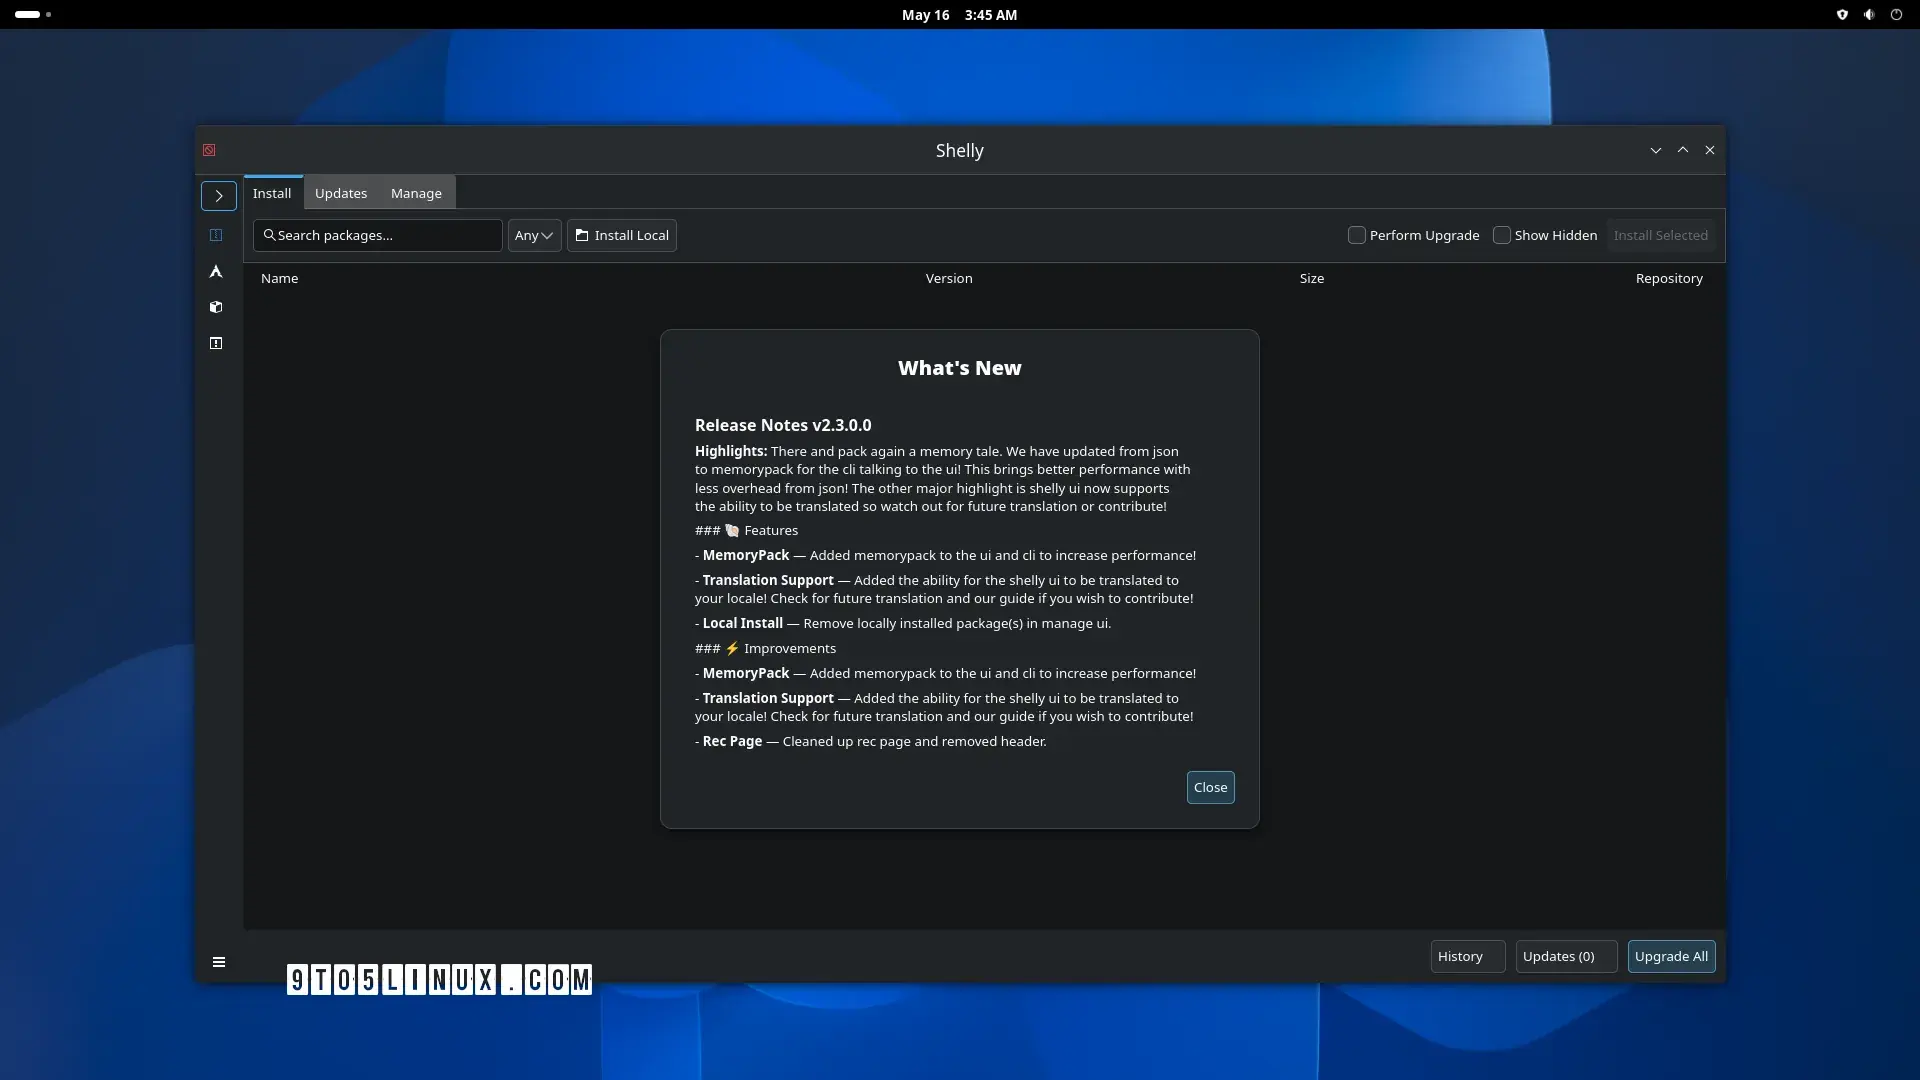Switch to the Manage tab
Image resolution: width=1920 pixels, height=1080 pixels.
416,193
